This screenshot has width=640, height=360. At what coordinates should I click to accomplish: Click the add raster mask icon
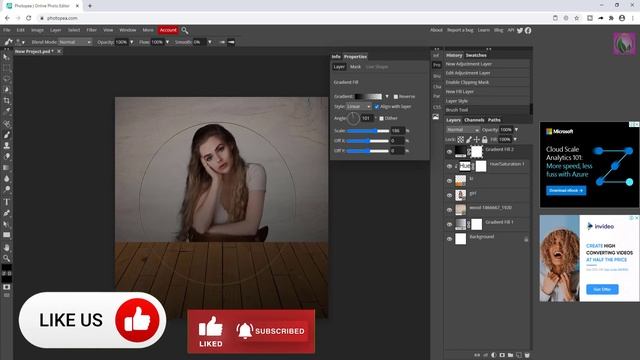coord(502,355)
